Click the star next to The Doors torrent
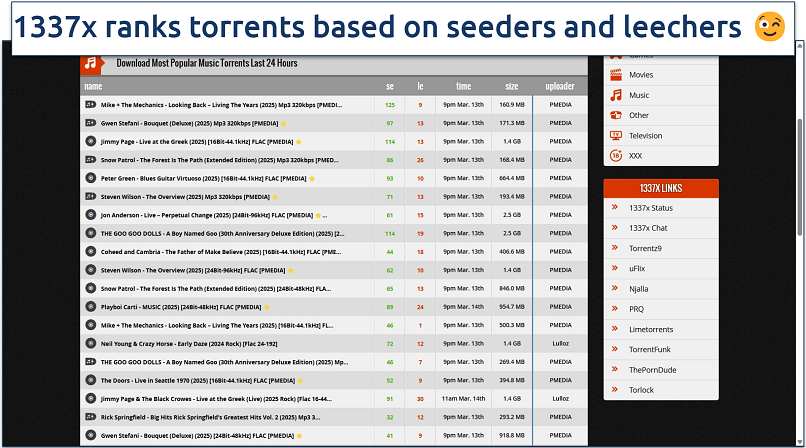Screen dimensions: 806x448 coord(300,381)
